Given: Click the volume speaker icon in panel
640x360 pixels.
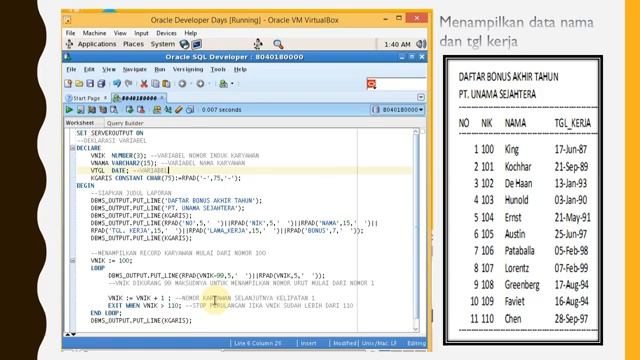Looking at the screenshot, I should tap(421, 44).
